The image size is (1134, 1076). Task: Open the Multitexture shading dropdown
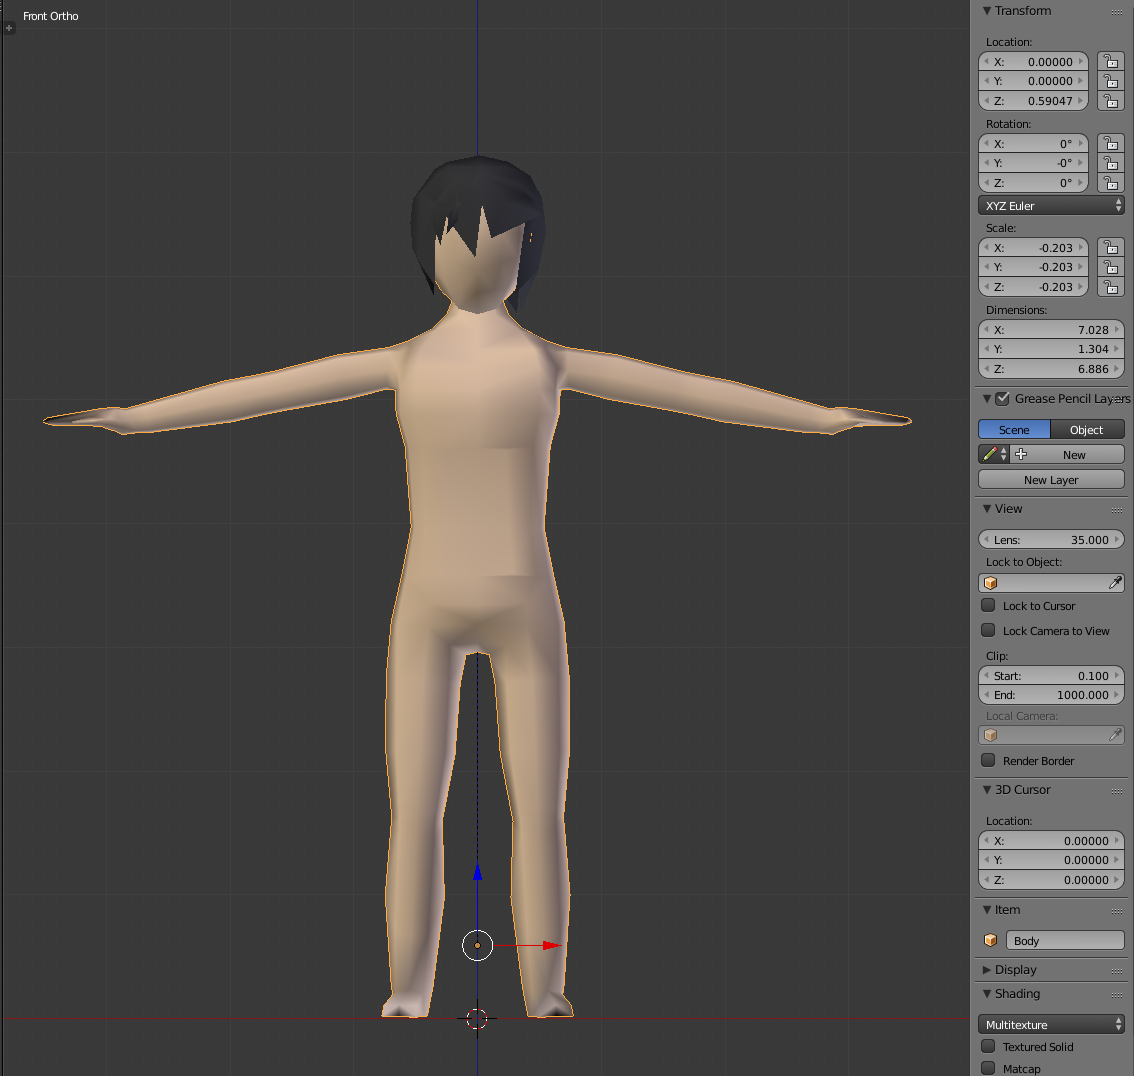pyautogui.click(x=1051, y=1025)
